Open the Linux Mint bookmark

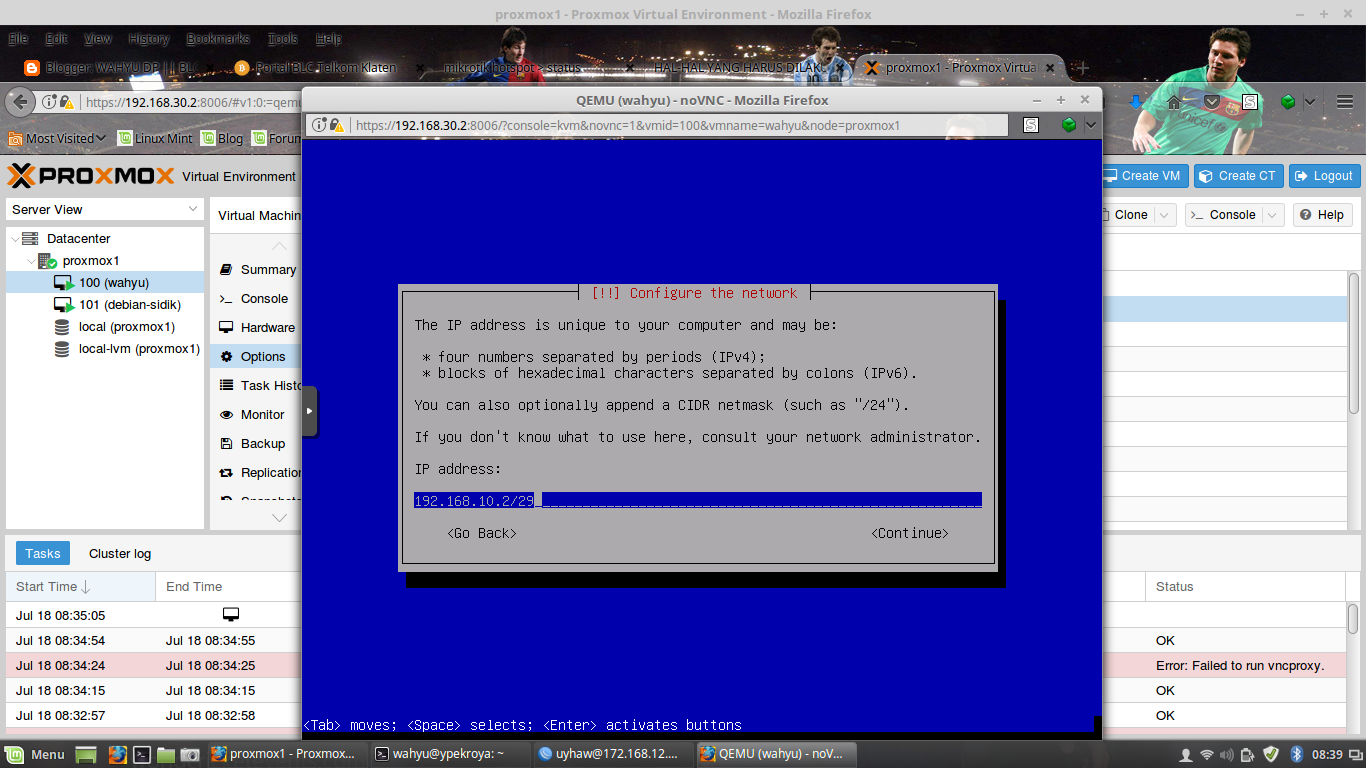click(x=155, y=138)
